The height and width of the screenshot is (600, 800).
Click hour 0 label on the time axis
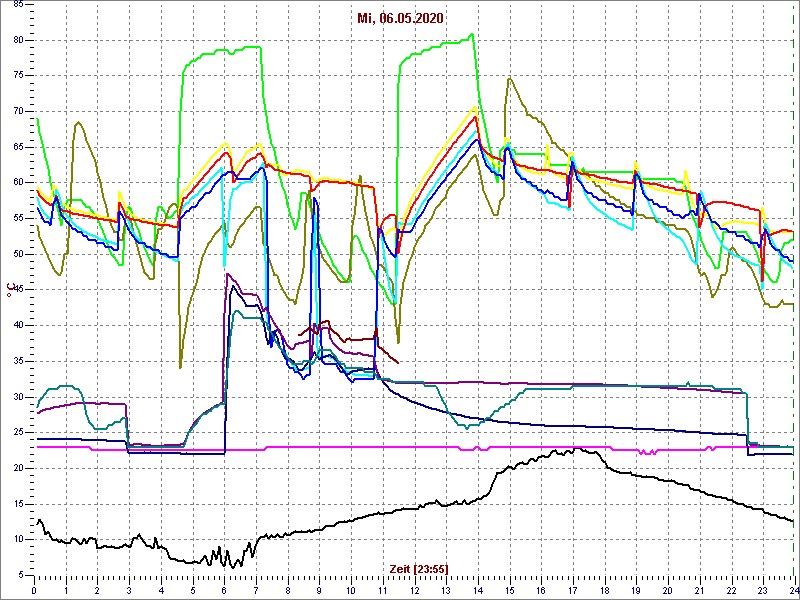click(34, 588)
